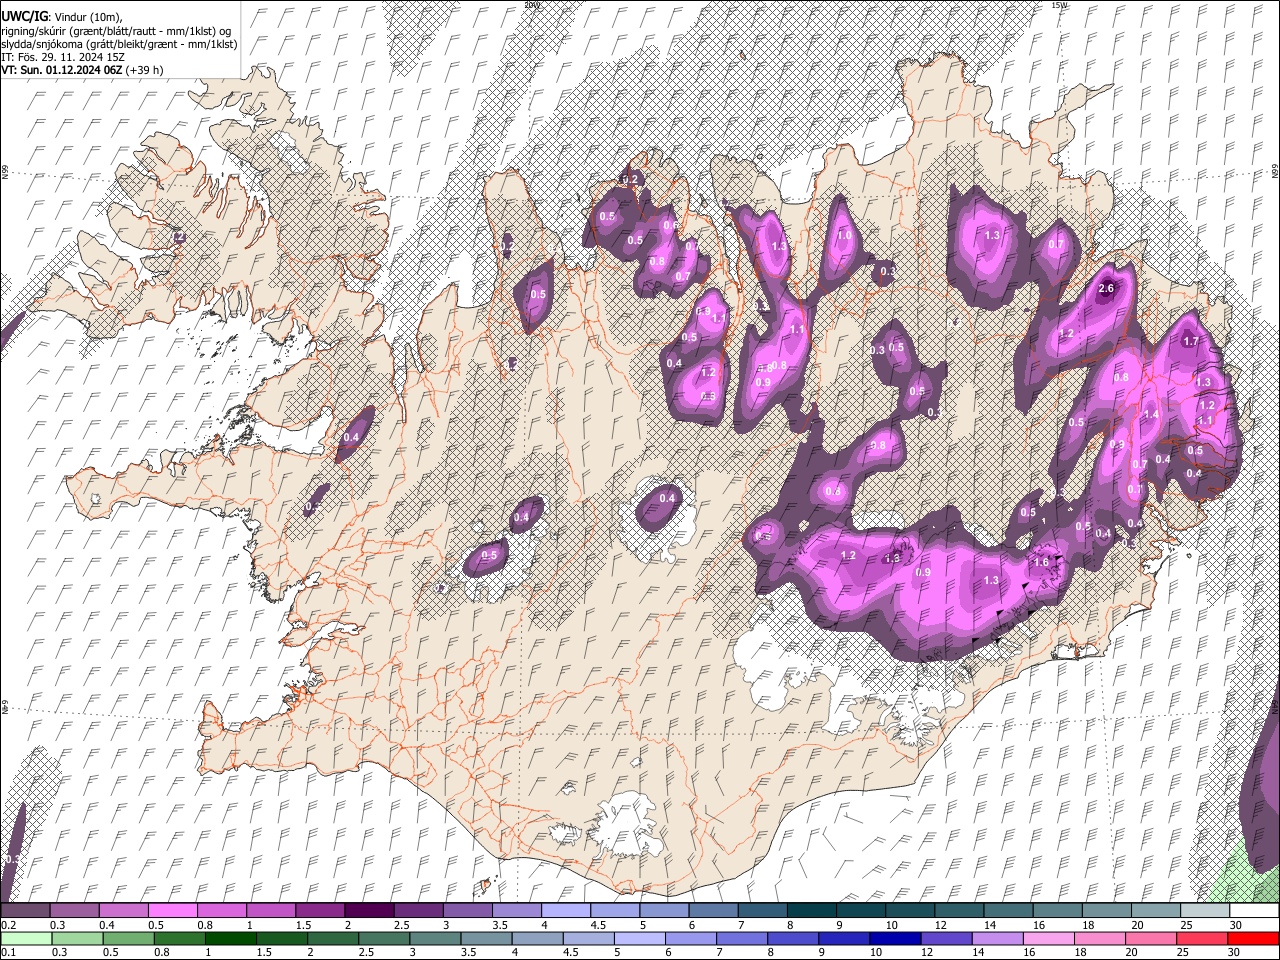Viewport: 1280px width, 960px height.
Task: Pick the dark teal 8–9 swatch, top legend row
Action: click(810, 911)
